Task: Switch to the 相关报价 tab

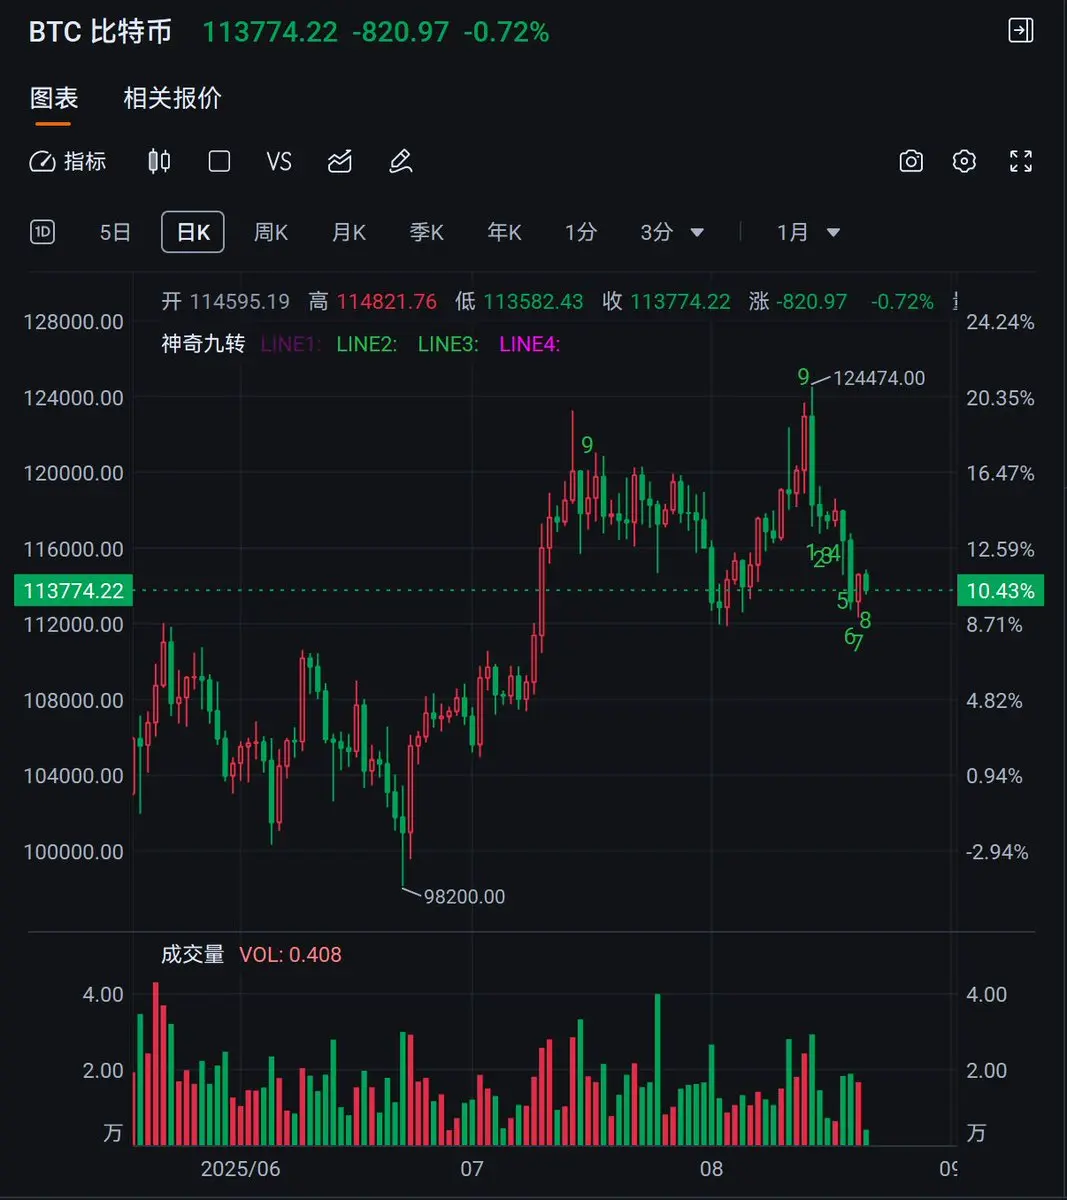Action: coord(172,98)
